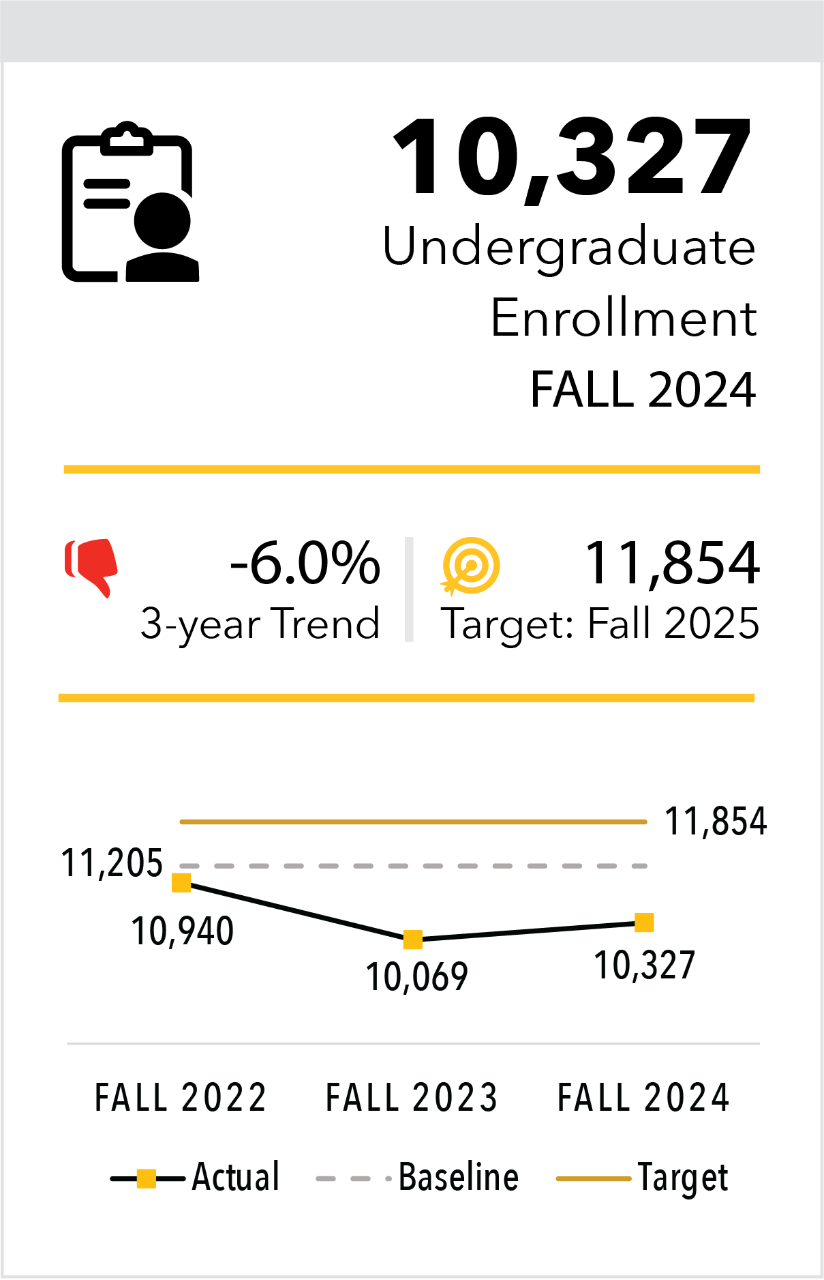Click the 10,069 data label
Screen dimensions: 824x1280
[x=417, y=976]
